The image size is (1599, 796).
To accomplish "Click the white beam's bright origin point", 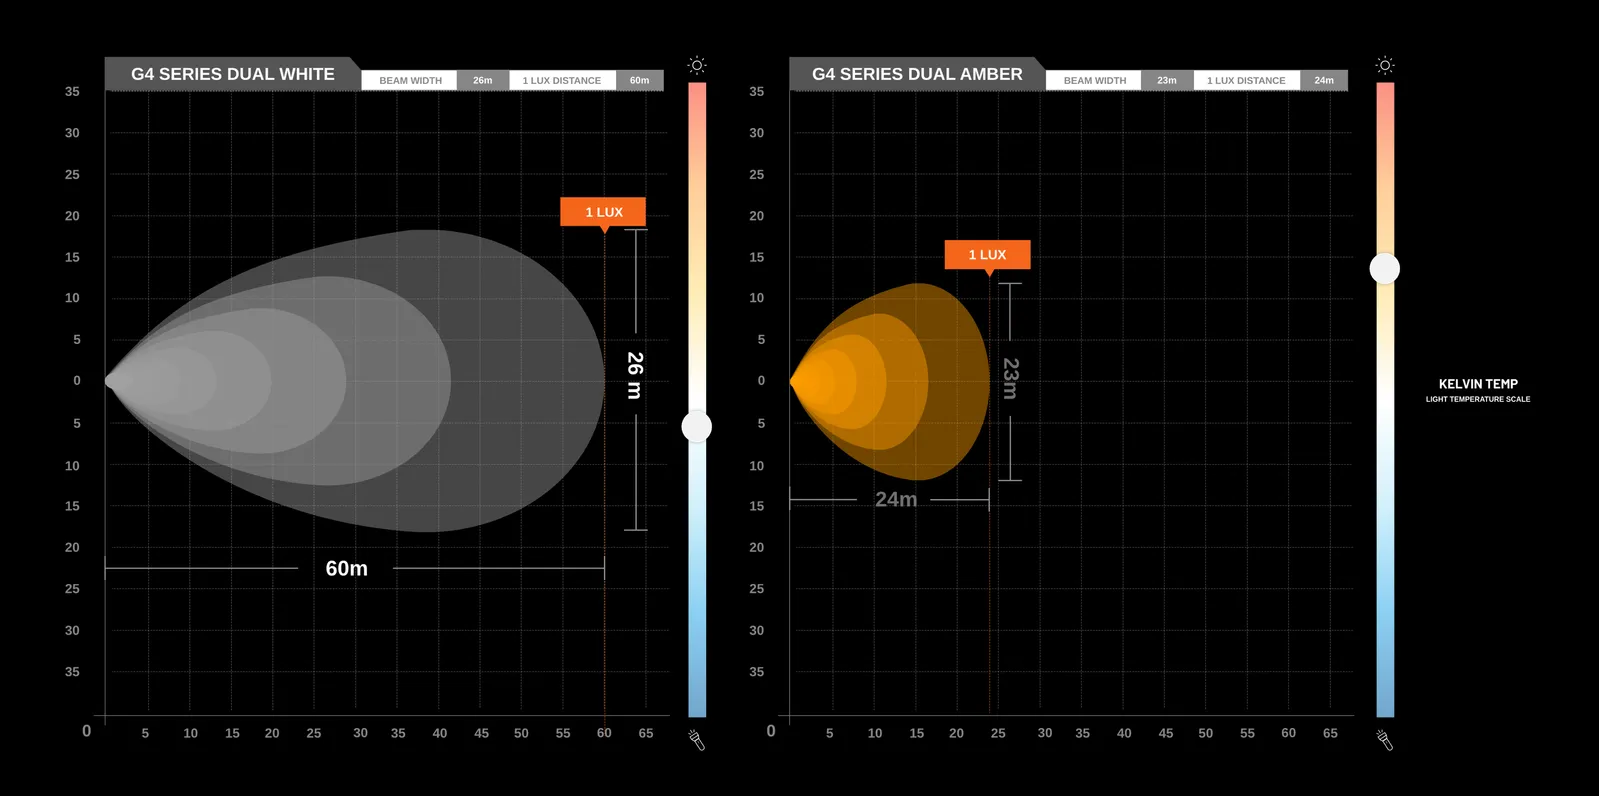I will [x=112, y=380].
